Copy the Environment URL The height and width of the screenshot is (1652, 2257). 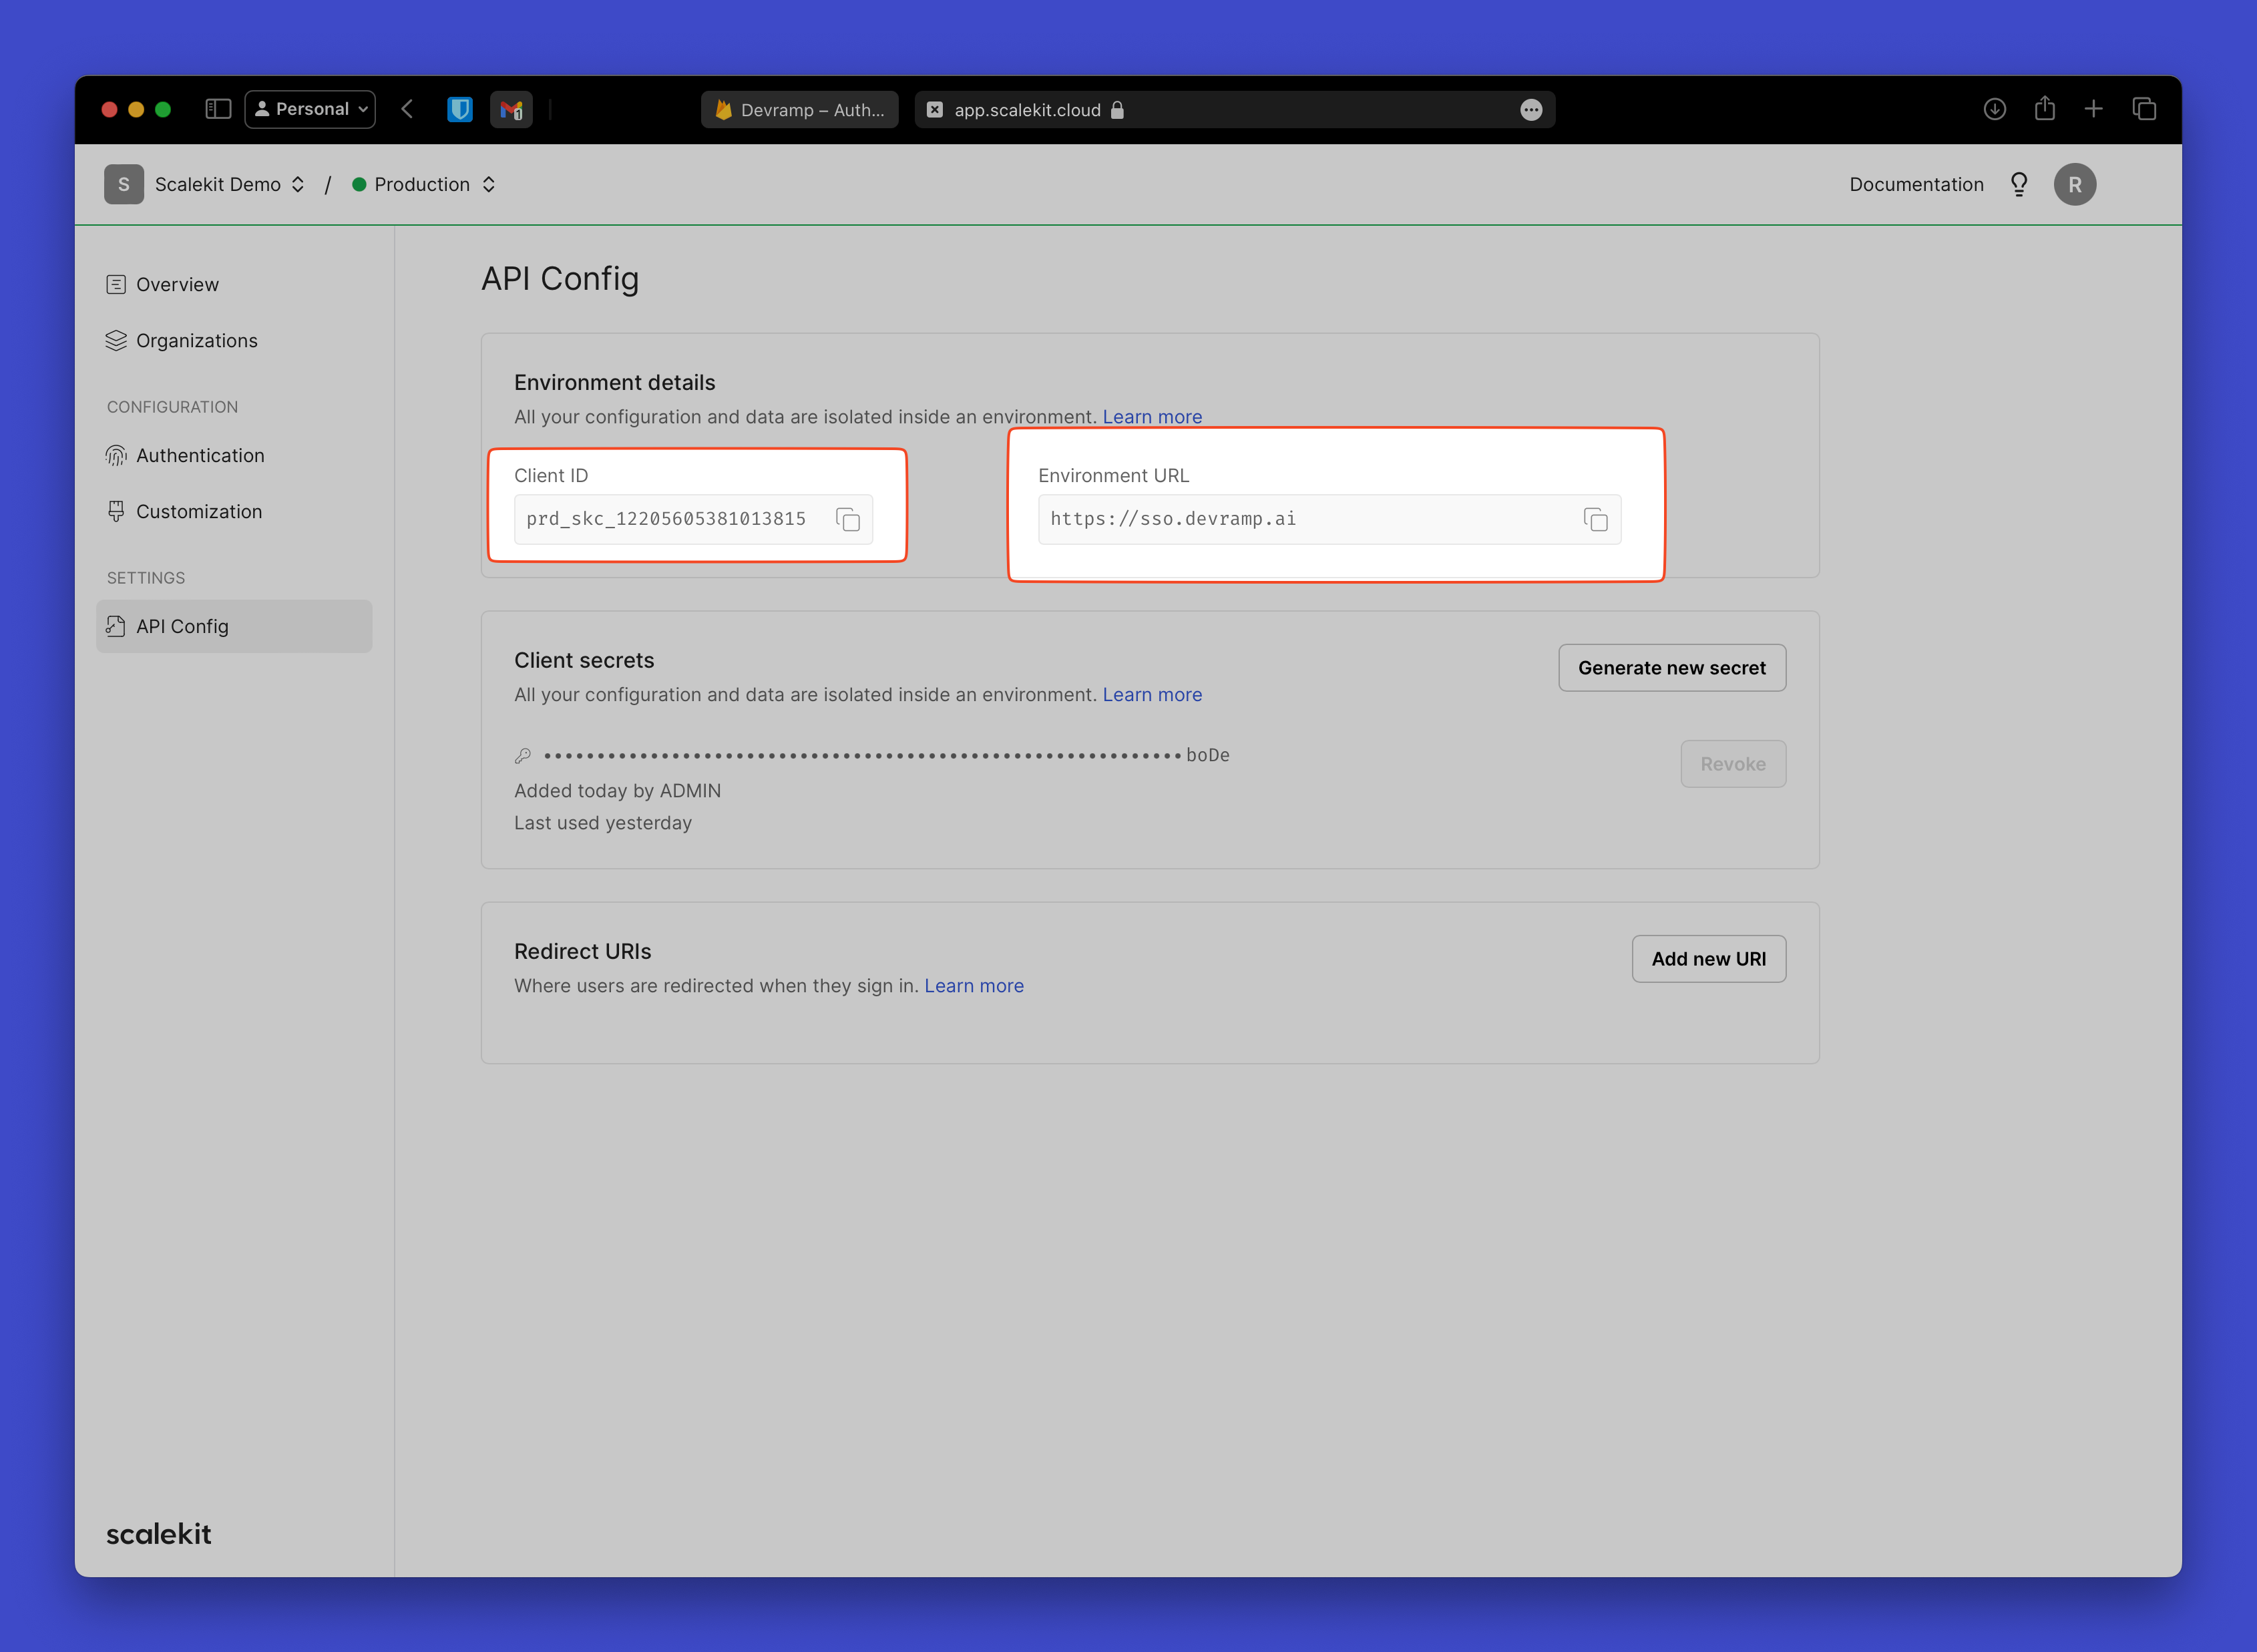[1595, 519]
